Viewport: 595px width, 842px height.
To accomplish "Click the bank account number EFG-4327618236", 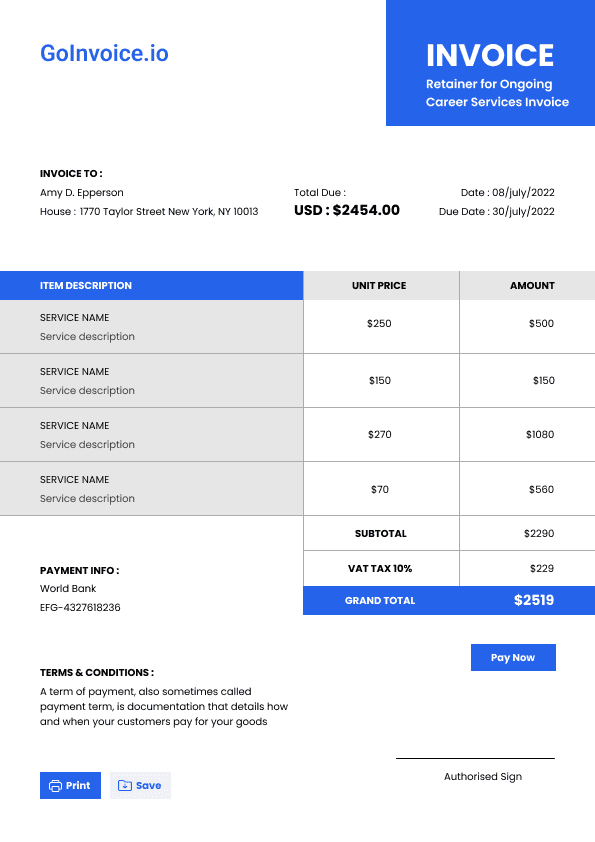I will pyautogui.click(x=80, y=607).
